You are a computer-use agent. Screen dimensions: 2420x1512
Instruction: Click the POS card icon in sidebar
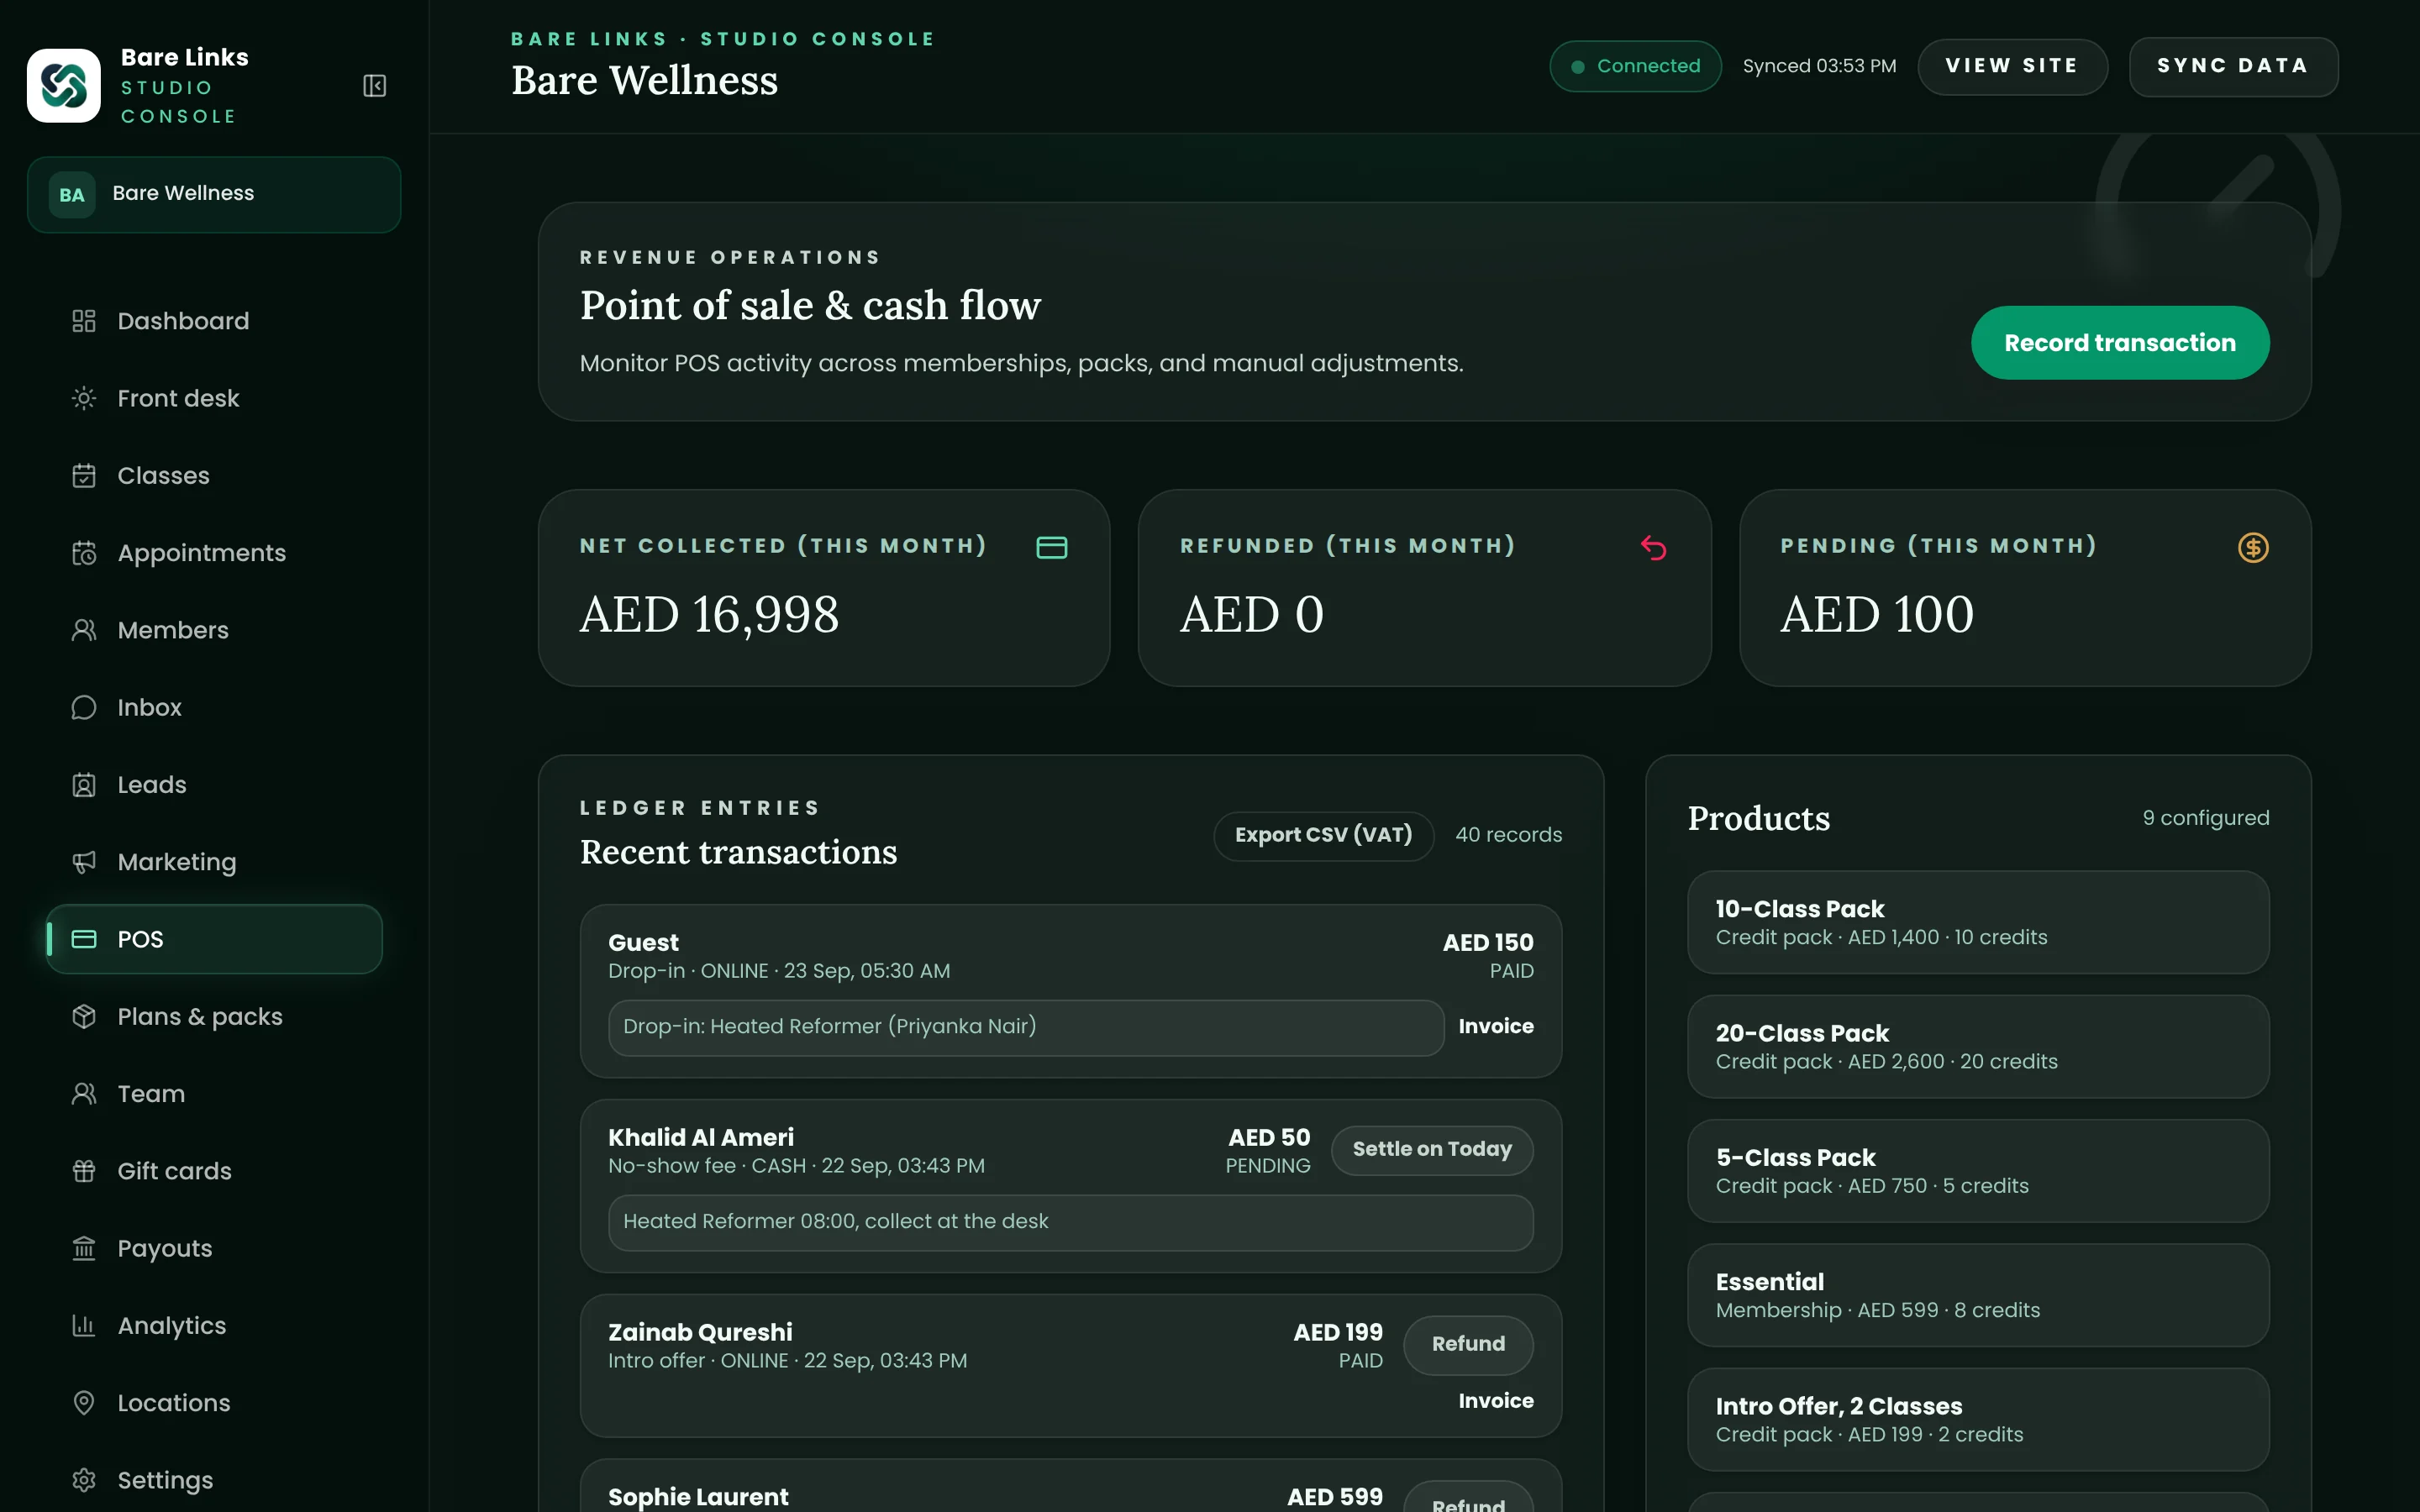84,939
